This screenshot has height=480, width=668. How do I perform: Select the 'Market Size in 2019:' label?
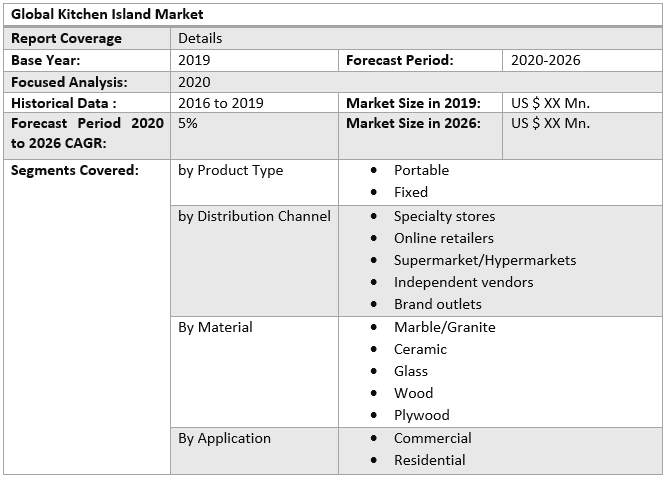pyautogui.click(x=413, y=103)
